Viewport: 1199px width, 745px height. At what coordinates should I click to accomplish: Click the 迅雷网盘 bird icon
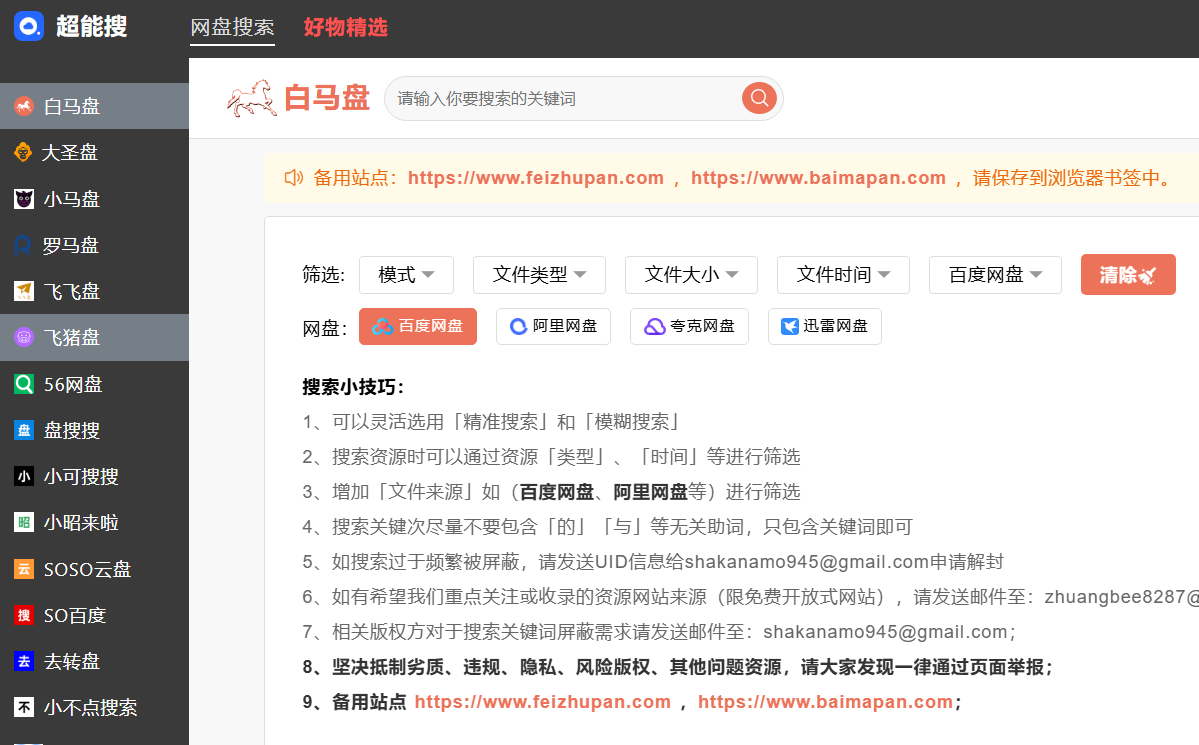coord(789,327)
